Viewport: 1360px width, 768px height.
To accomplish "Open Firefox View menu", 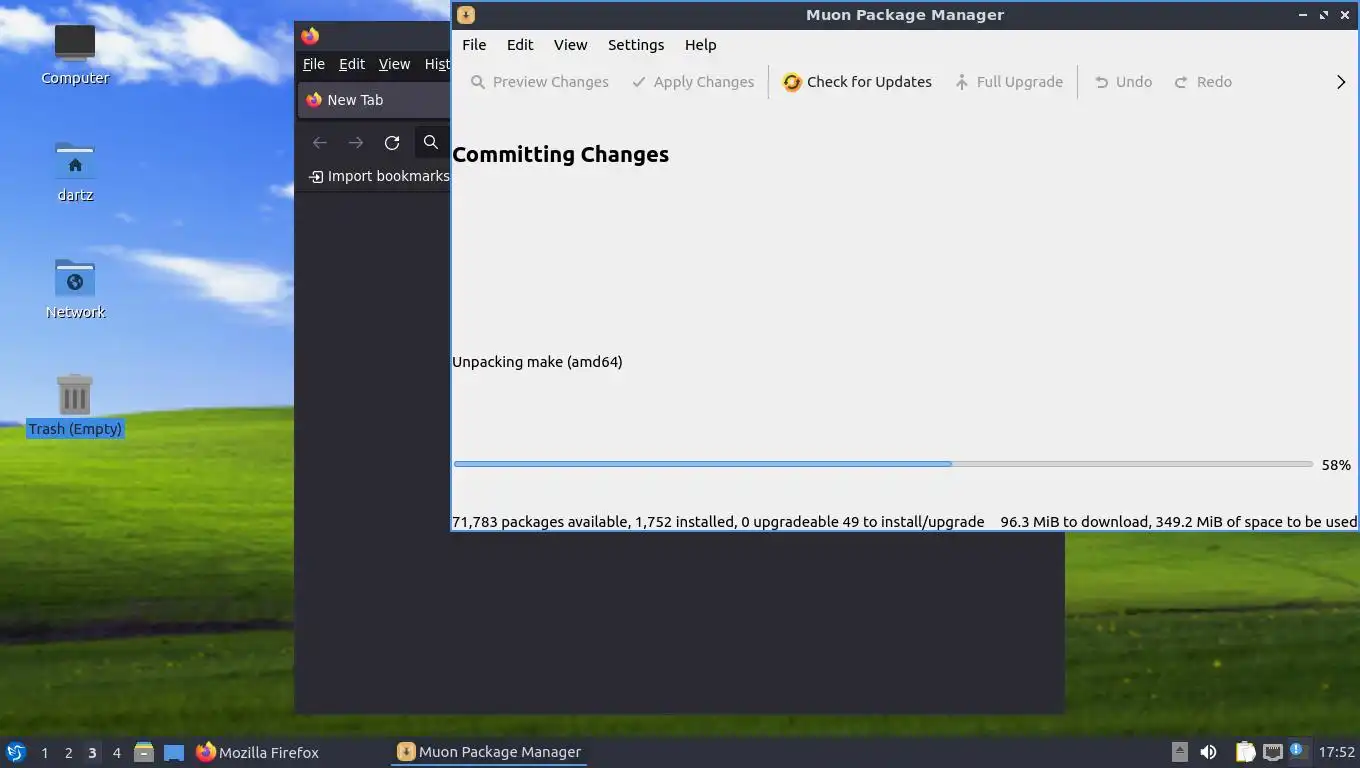I will (394, 64).
